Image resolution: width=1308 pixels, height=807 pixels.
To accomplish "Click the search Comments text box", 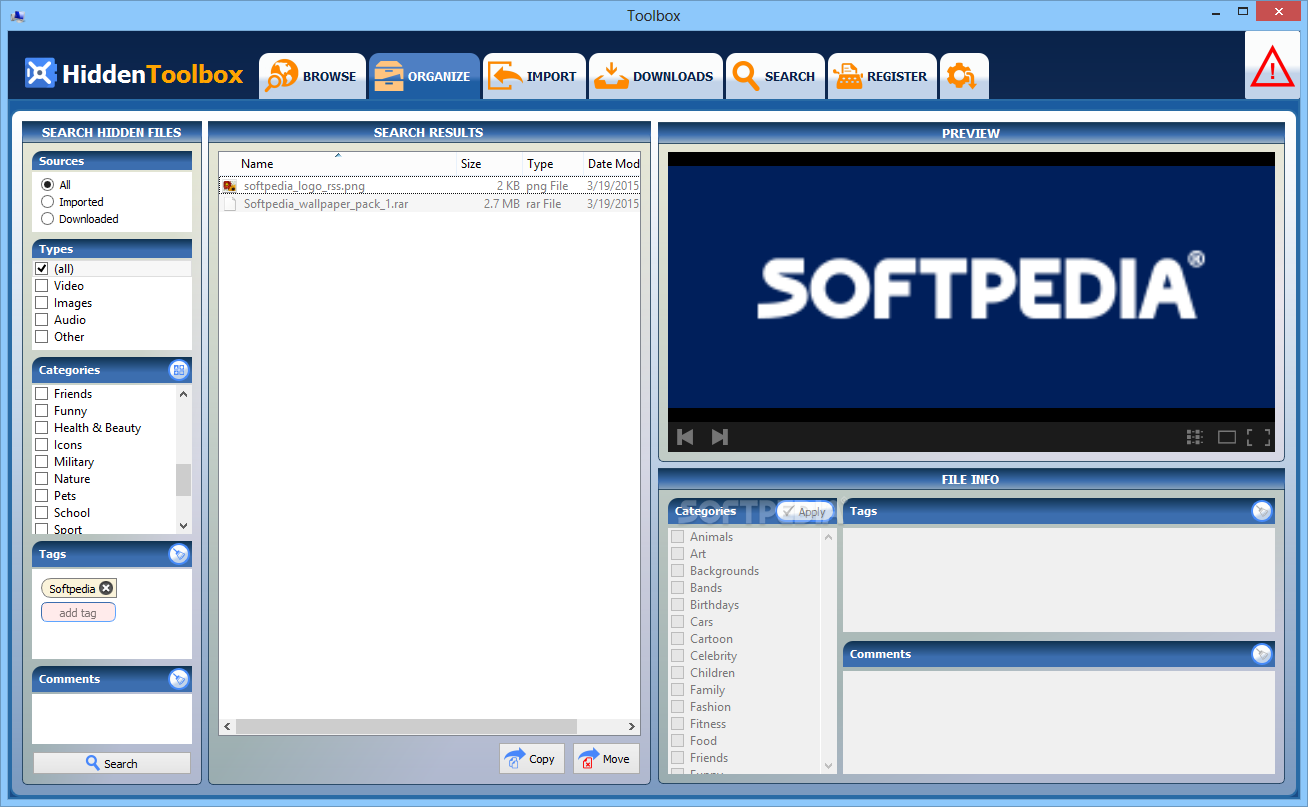I will tap(112, 719).
